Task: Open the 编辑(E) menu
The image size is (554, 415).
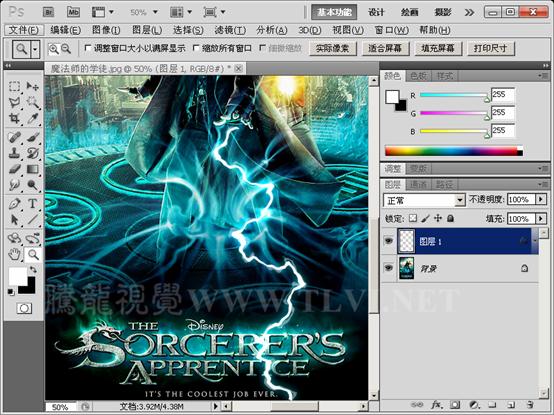Action: pyautogui.click(x=65, y=30)
